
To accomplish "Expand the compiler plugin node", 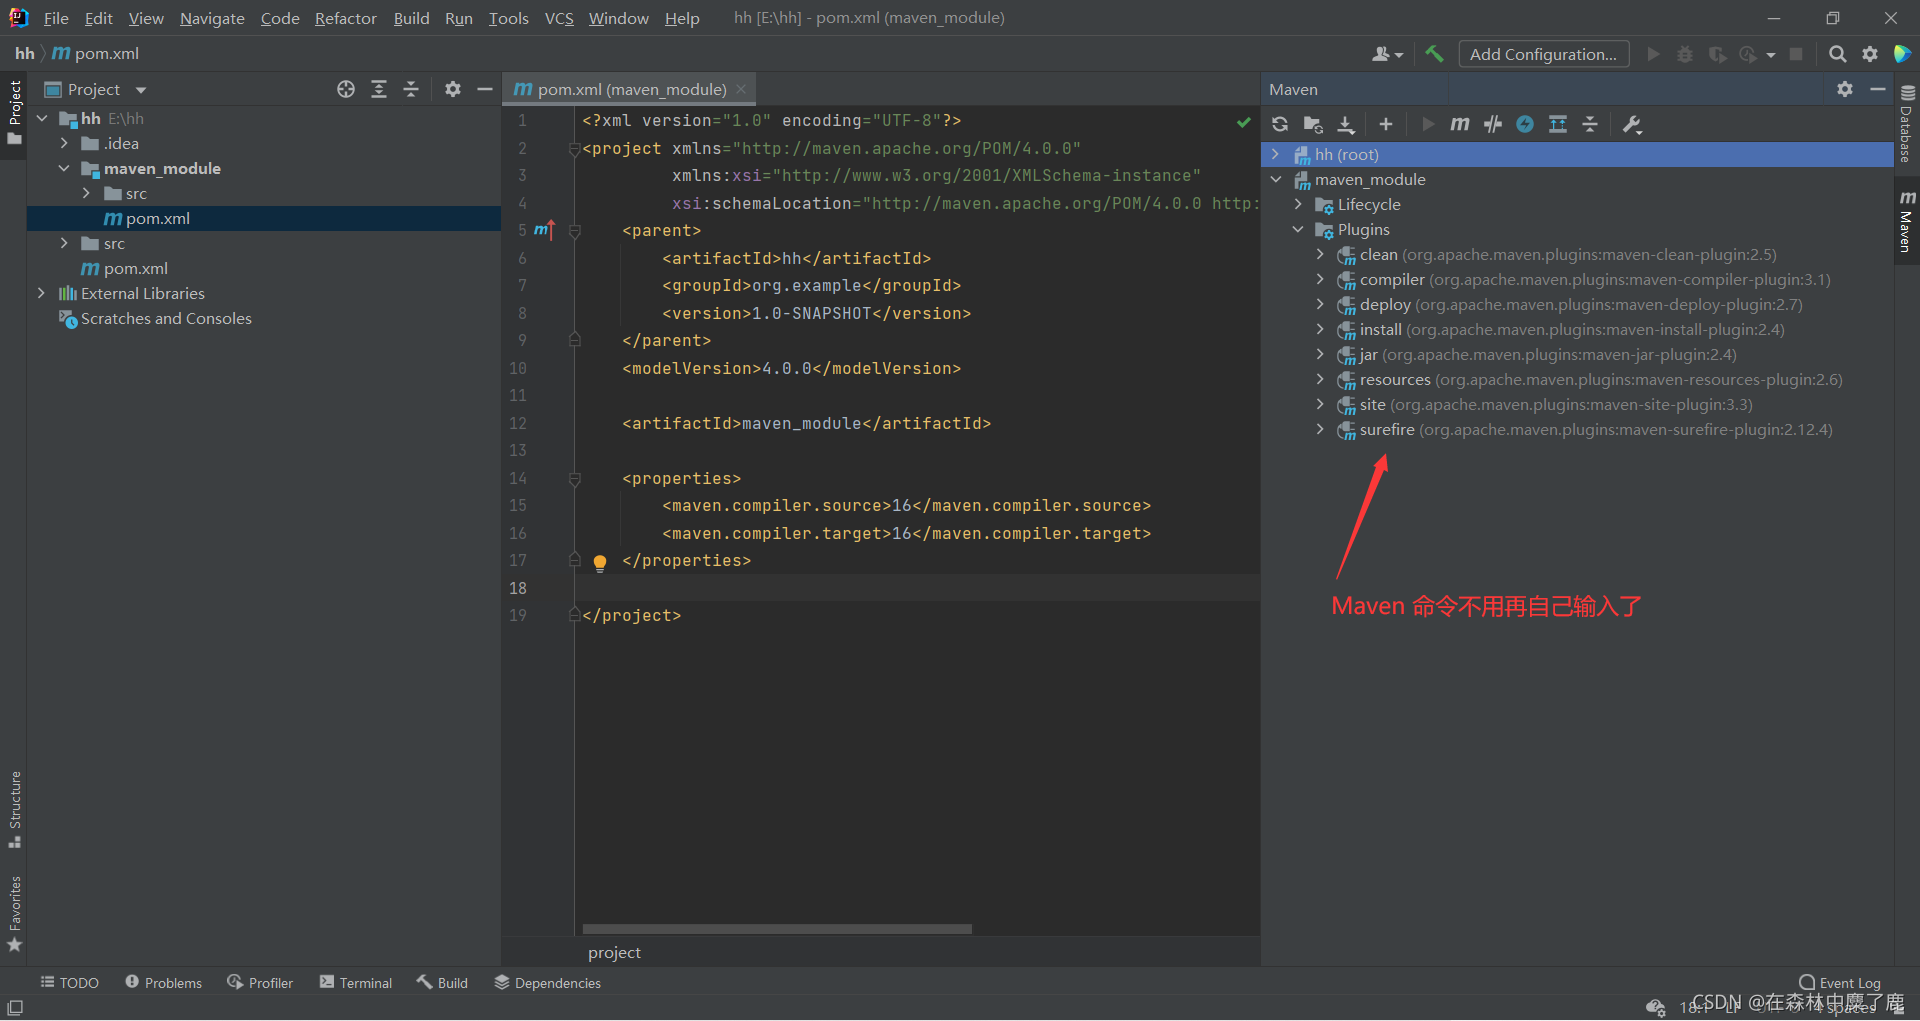I will [x=1320, y=279].
